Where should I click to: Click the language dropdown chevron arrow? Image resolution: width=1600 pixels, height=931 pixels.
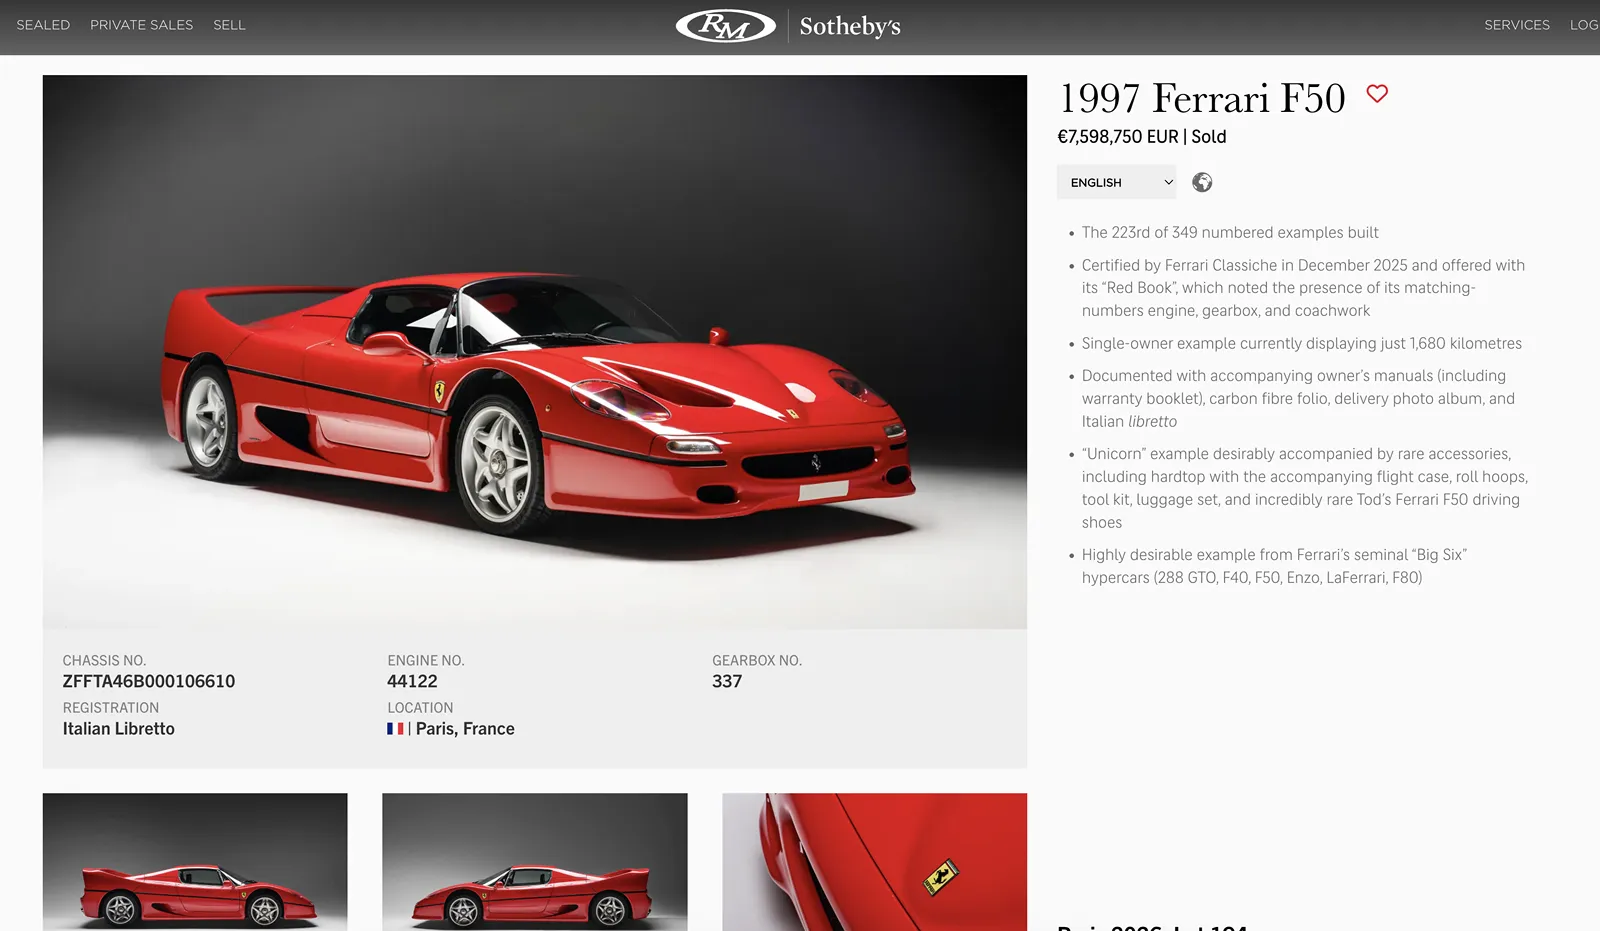pyautogui.click(x=1168, y=182)
